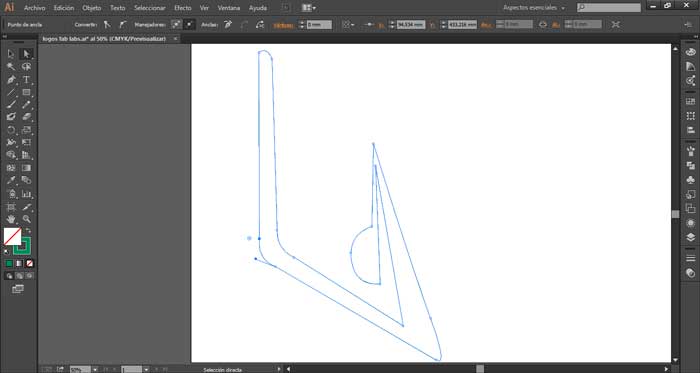Select the Blend tool

click(26, 181)
